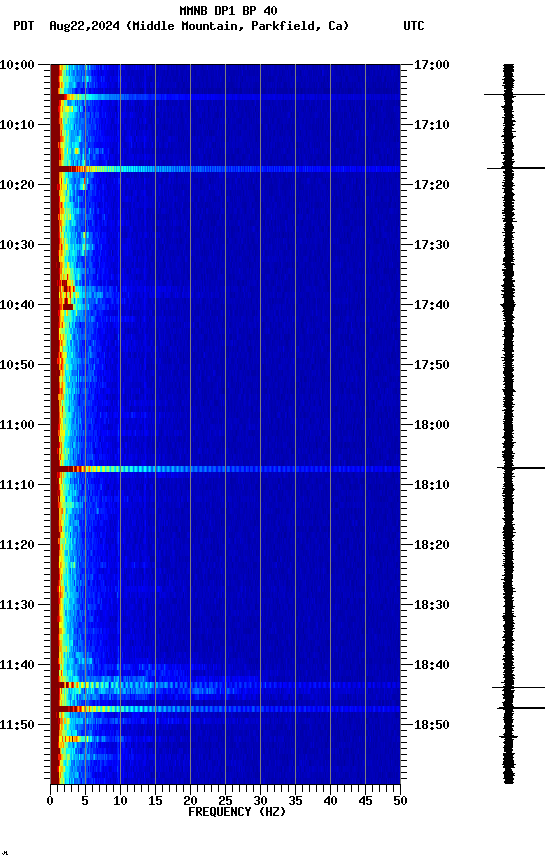This screenshot has width=552, height=864.
Task: Click the 17:00 UTC time label
Action: 432,65
